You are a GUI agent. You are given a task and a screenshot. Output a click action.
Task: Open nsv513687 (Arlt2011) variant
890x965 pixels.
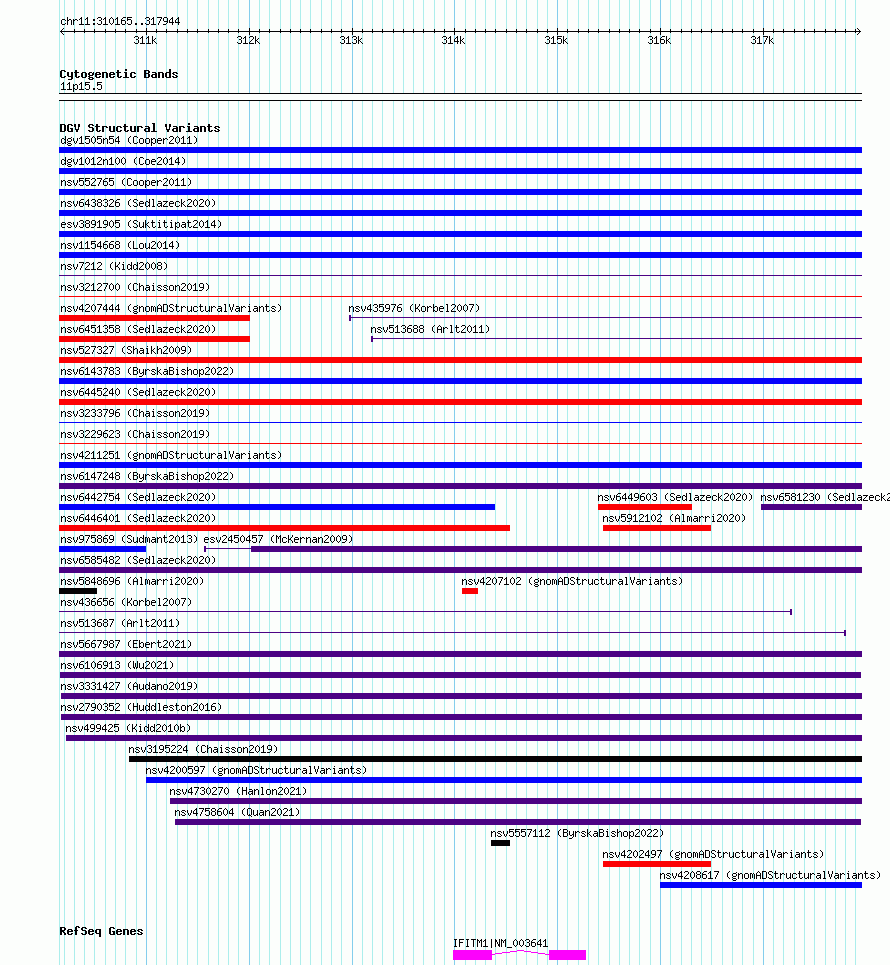point(120,623)
